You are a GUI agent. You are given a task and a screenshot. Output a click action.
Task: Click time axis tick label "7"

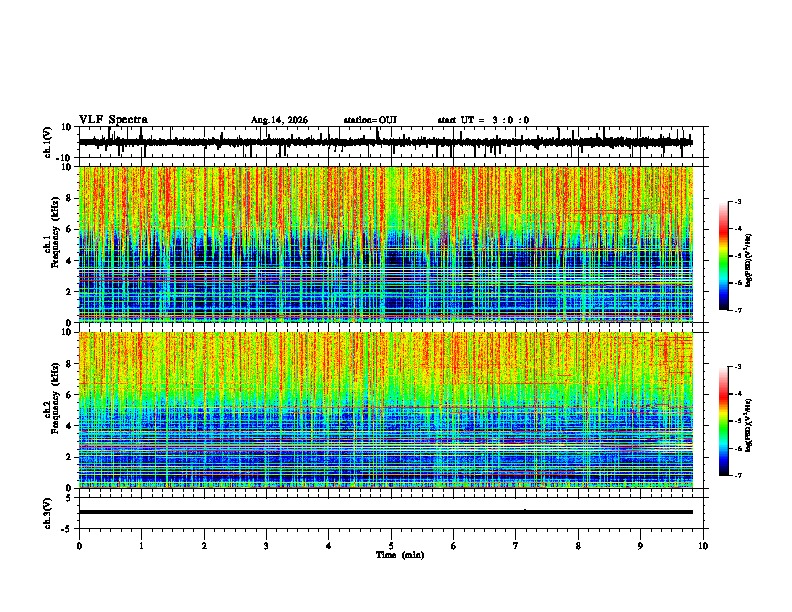coord(516,546)
